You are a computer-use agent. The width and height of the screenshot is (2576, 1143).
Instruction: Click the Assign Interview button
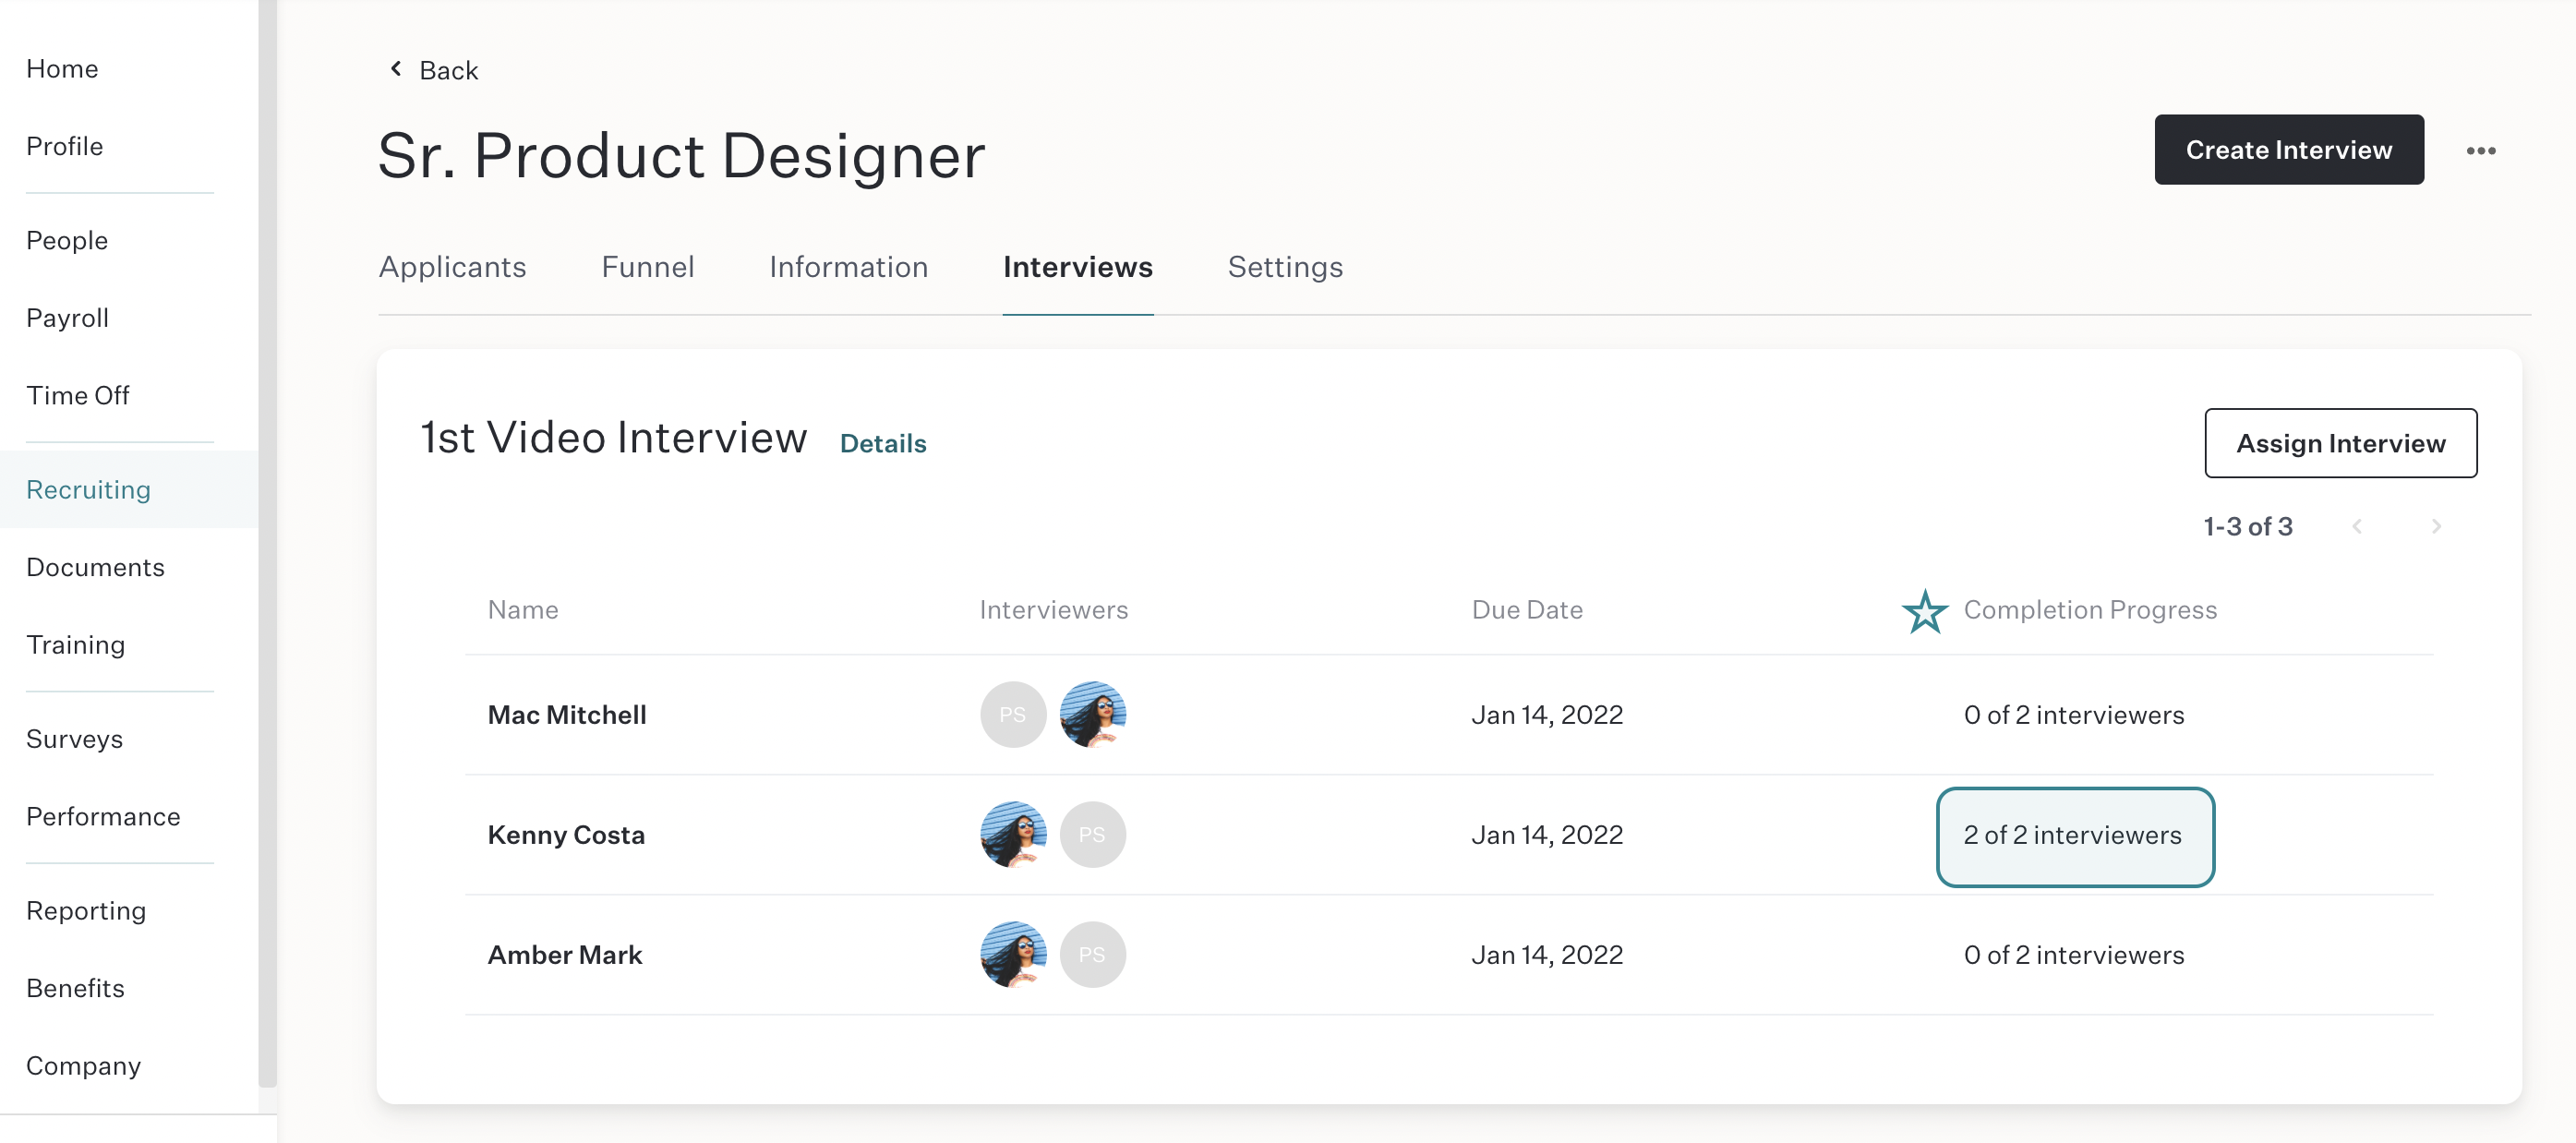[2340, 443]
